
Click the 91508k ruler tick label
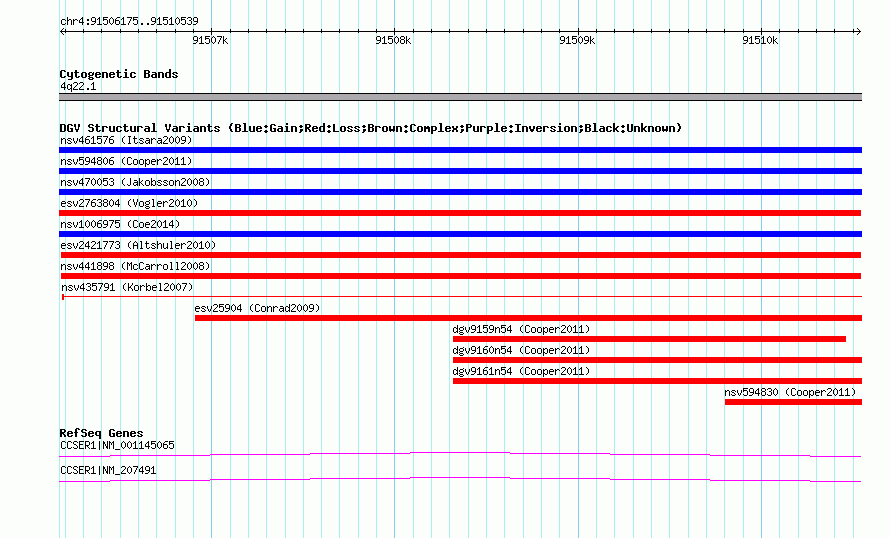click(393, 40)
